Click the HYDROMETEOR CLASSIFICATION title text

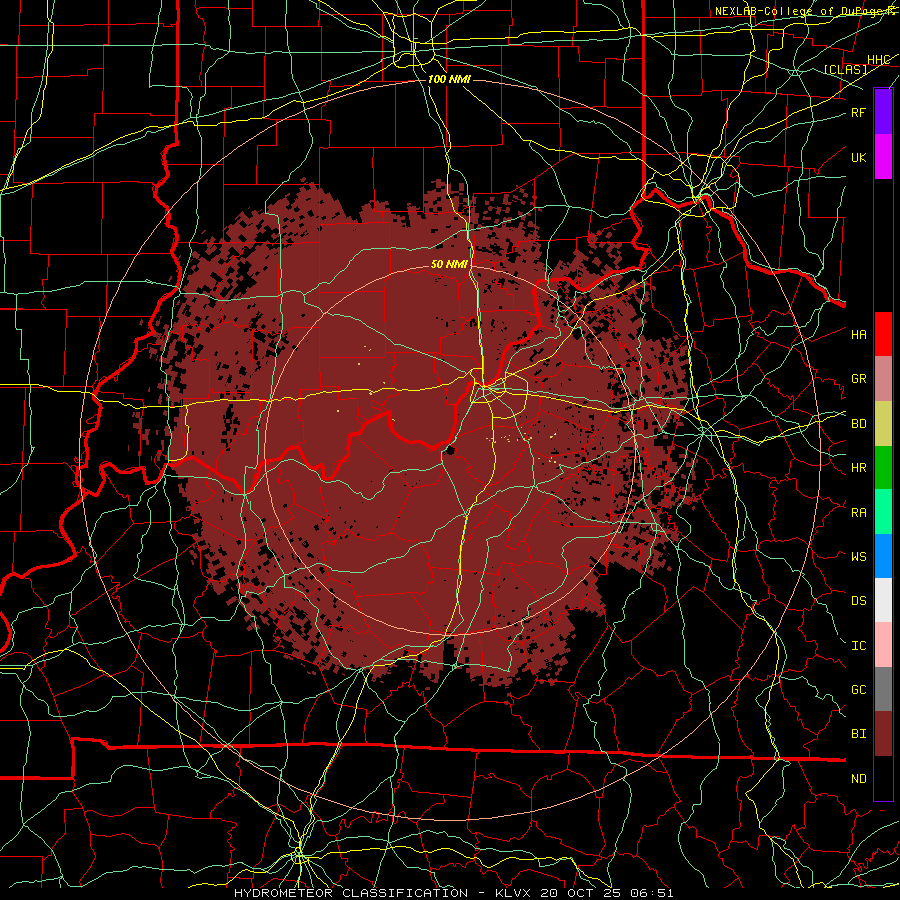coord(351,893)
